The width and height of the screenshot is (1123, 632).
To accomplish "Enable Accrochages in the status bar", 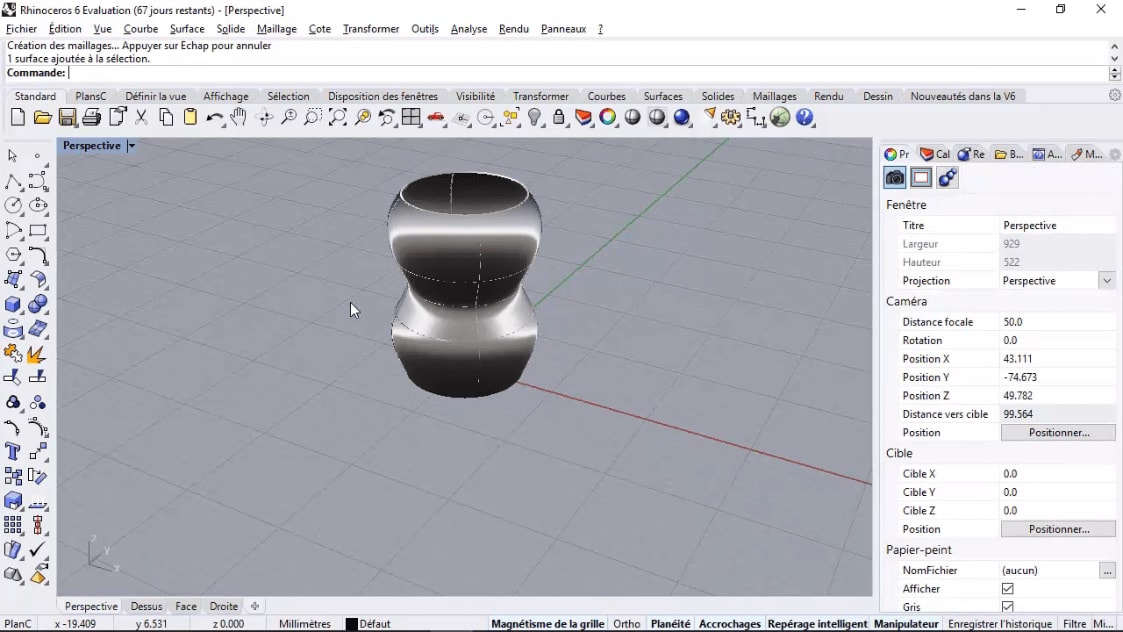I will pyautogui.click(x=730, y=622).
